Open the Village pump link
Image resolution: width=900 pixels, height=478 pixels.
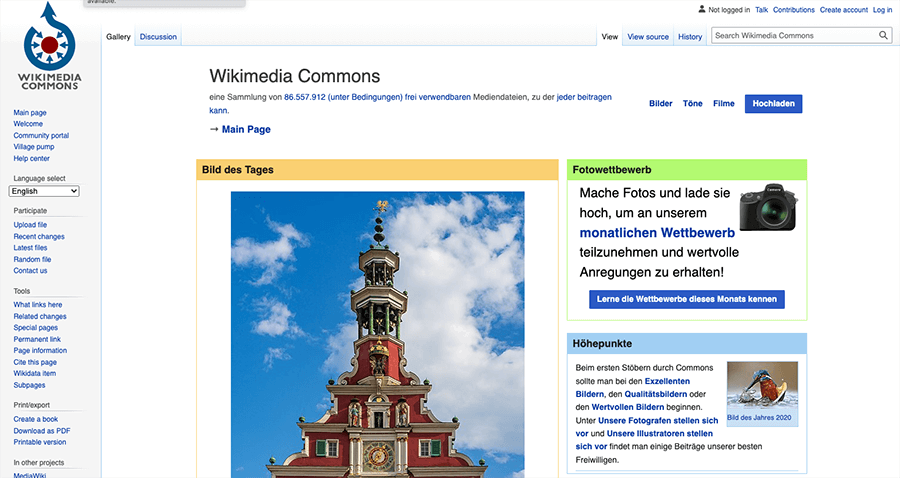[34, 147]
